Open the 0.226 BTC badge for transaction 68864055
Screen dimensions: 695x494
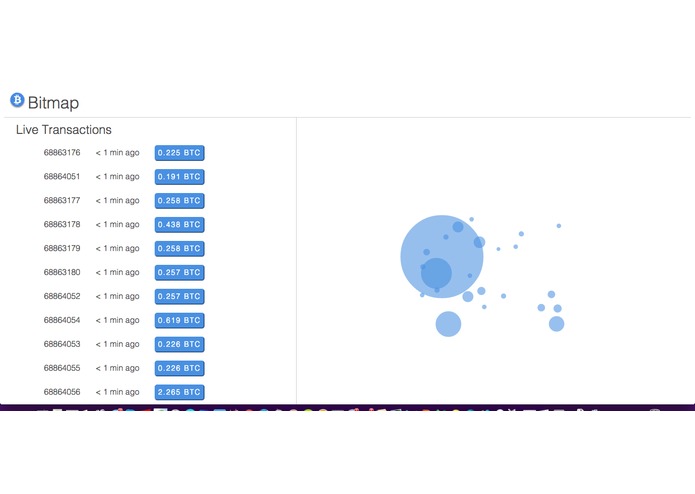[180, 368]
